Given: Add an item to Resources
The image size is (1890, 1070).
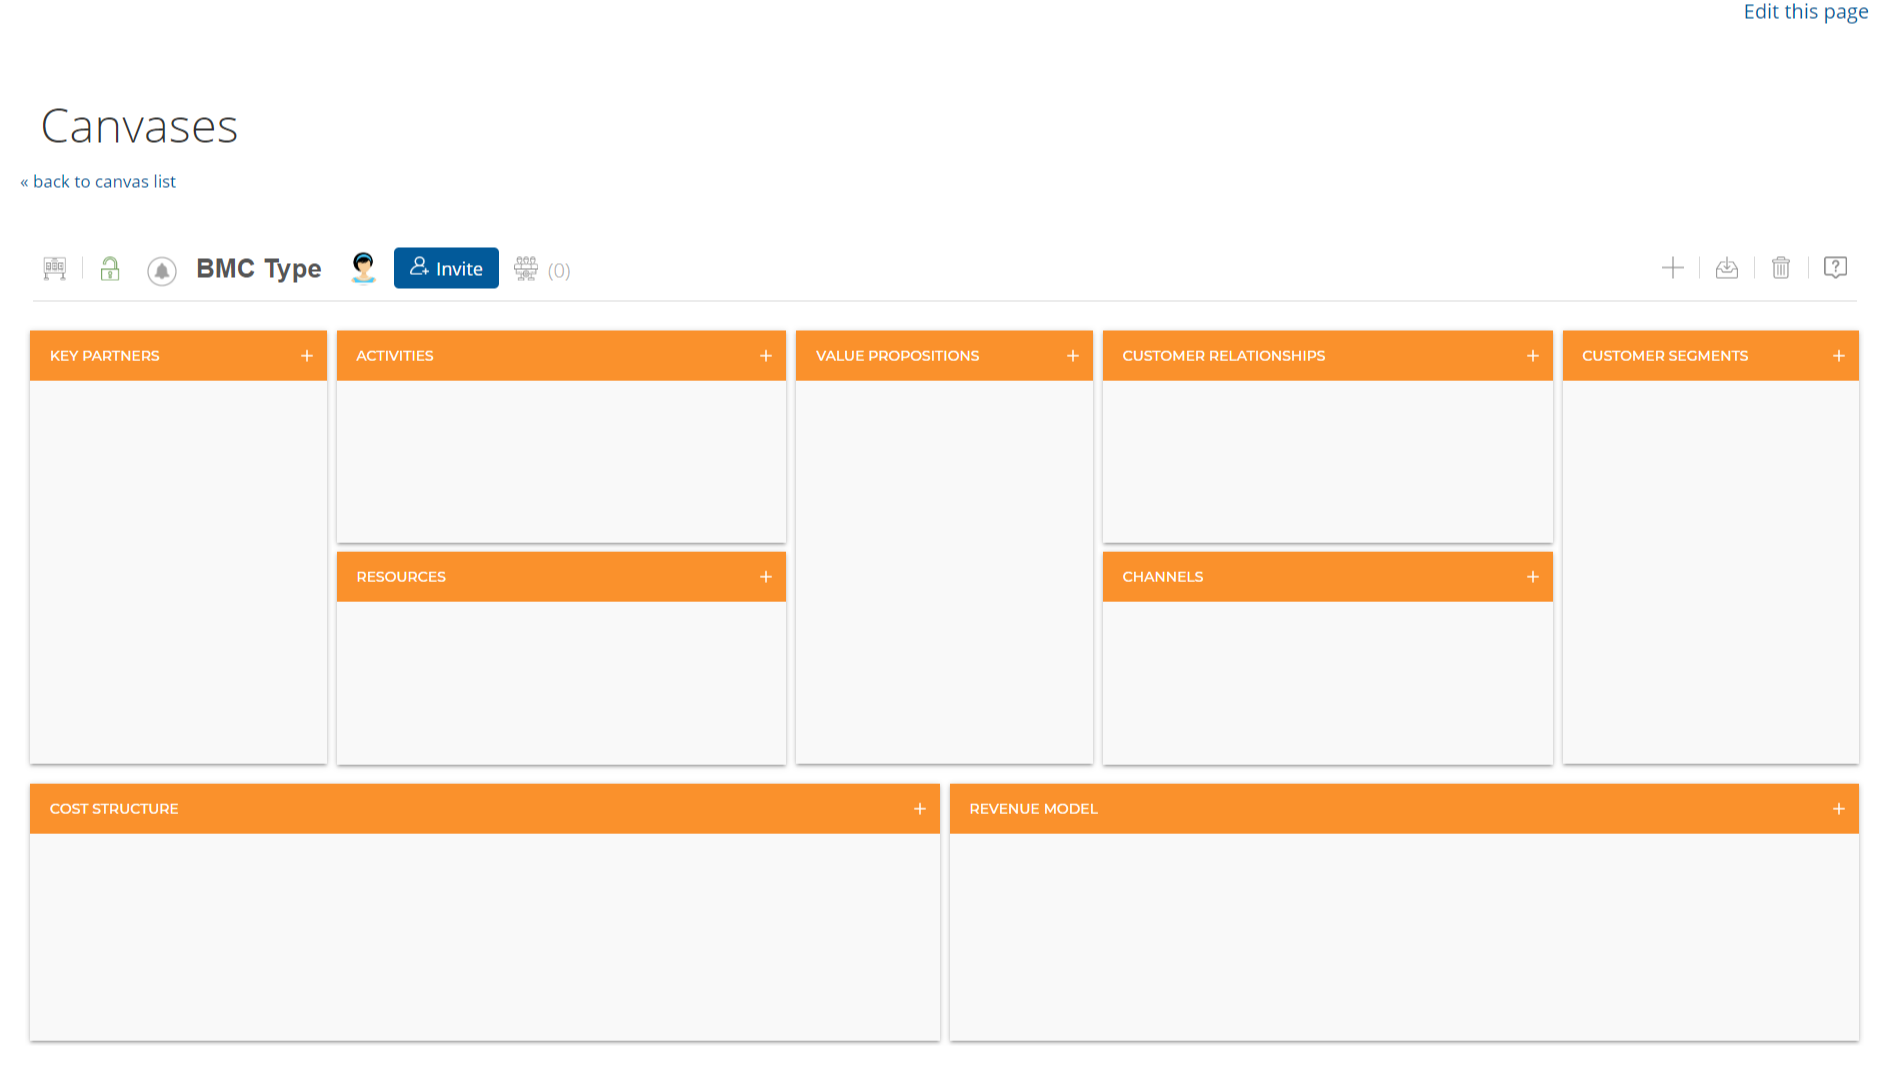Looking at the screenshot, I should tap(767, 576).
